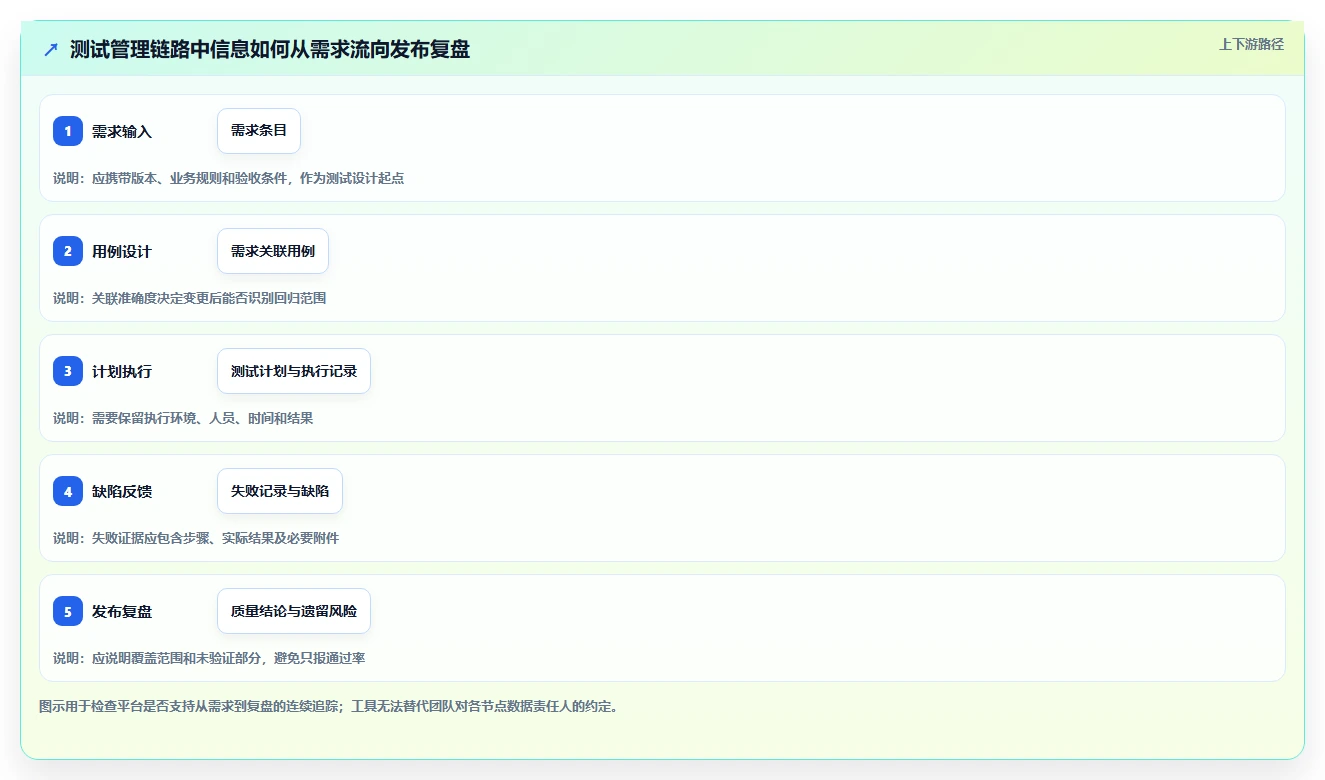Click the step 3 number badge
This screenshot has height=780, width=1325.
pyautogui.click(x=68, y=371)
